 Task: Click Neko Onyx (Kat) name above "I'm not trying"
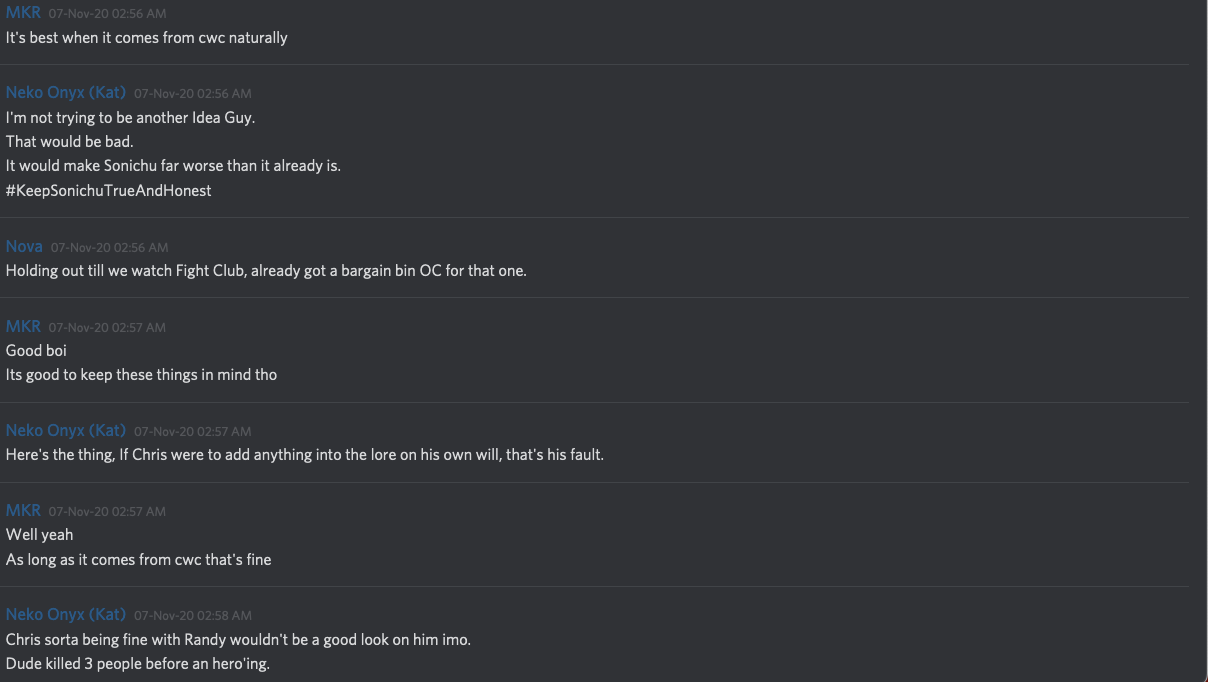(x=66, y=92)
